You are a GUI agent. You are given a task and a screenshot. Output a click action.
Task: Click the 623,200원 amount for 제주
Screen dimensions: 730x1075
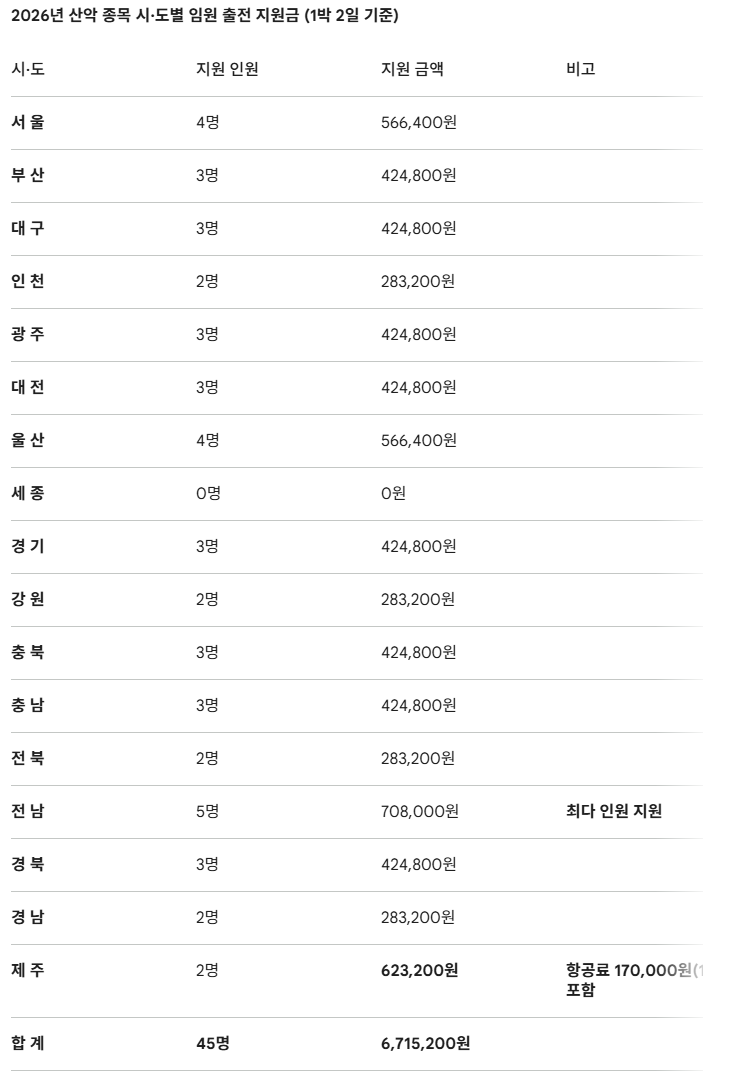click(419, 970)
